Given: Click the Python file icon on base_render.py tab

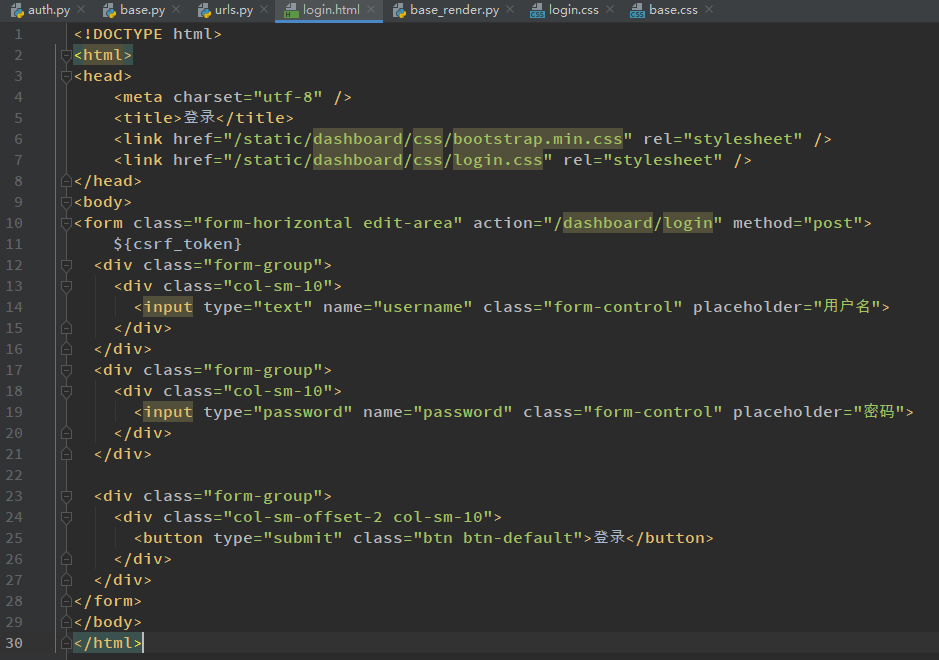Looking at the screenshot, I should pos(399,10).
